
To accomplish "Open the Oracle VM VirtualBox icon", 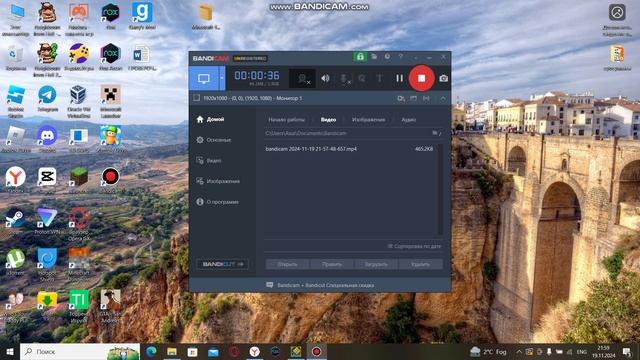I will 78,100.
